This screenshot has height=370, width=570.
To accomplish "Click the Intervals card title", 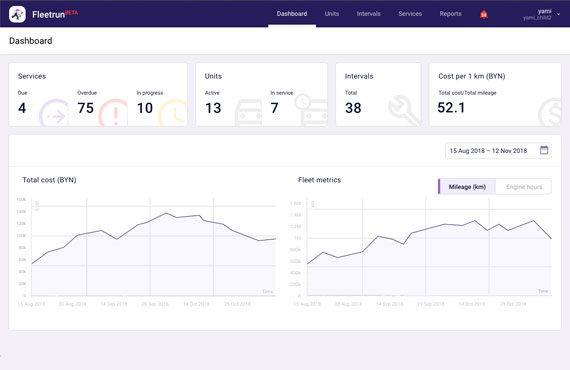I will (359, 76).
